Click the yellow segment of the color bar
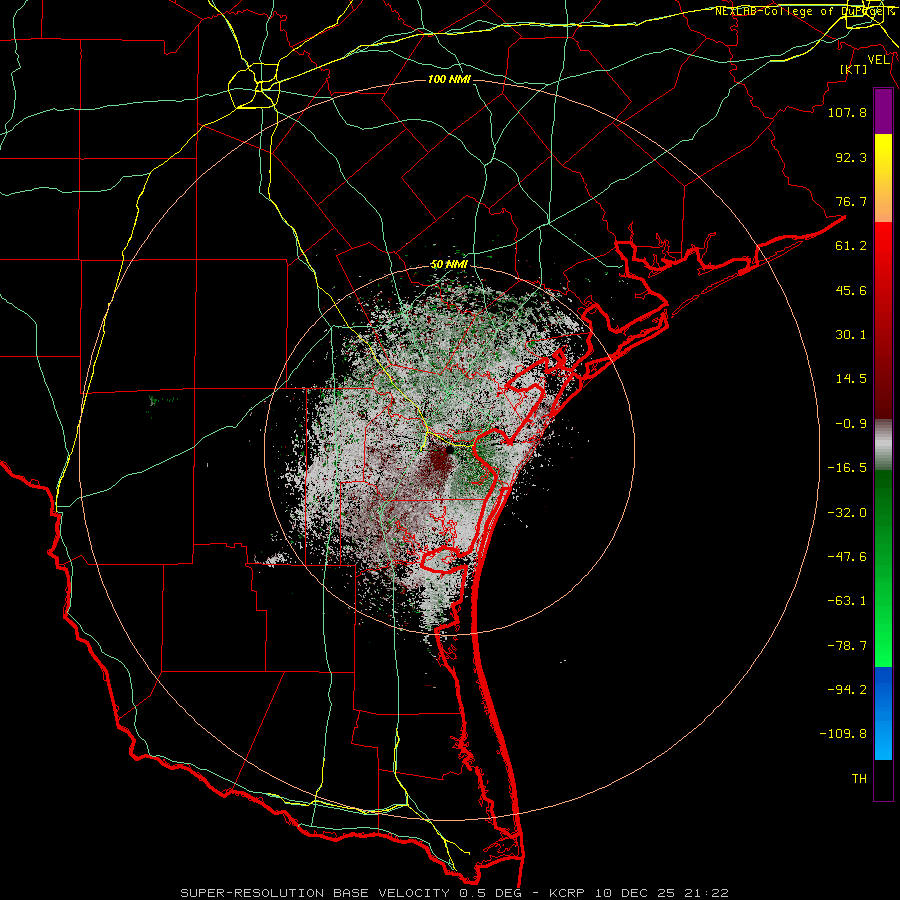The image size is (900, 900). pyautogui.click(x=883, y=155)
